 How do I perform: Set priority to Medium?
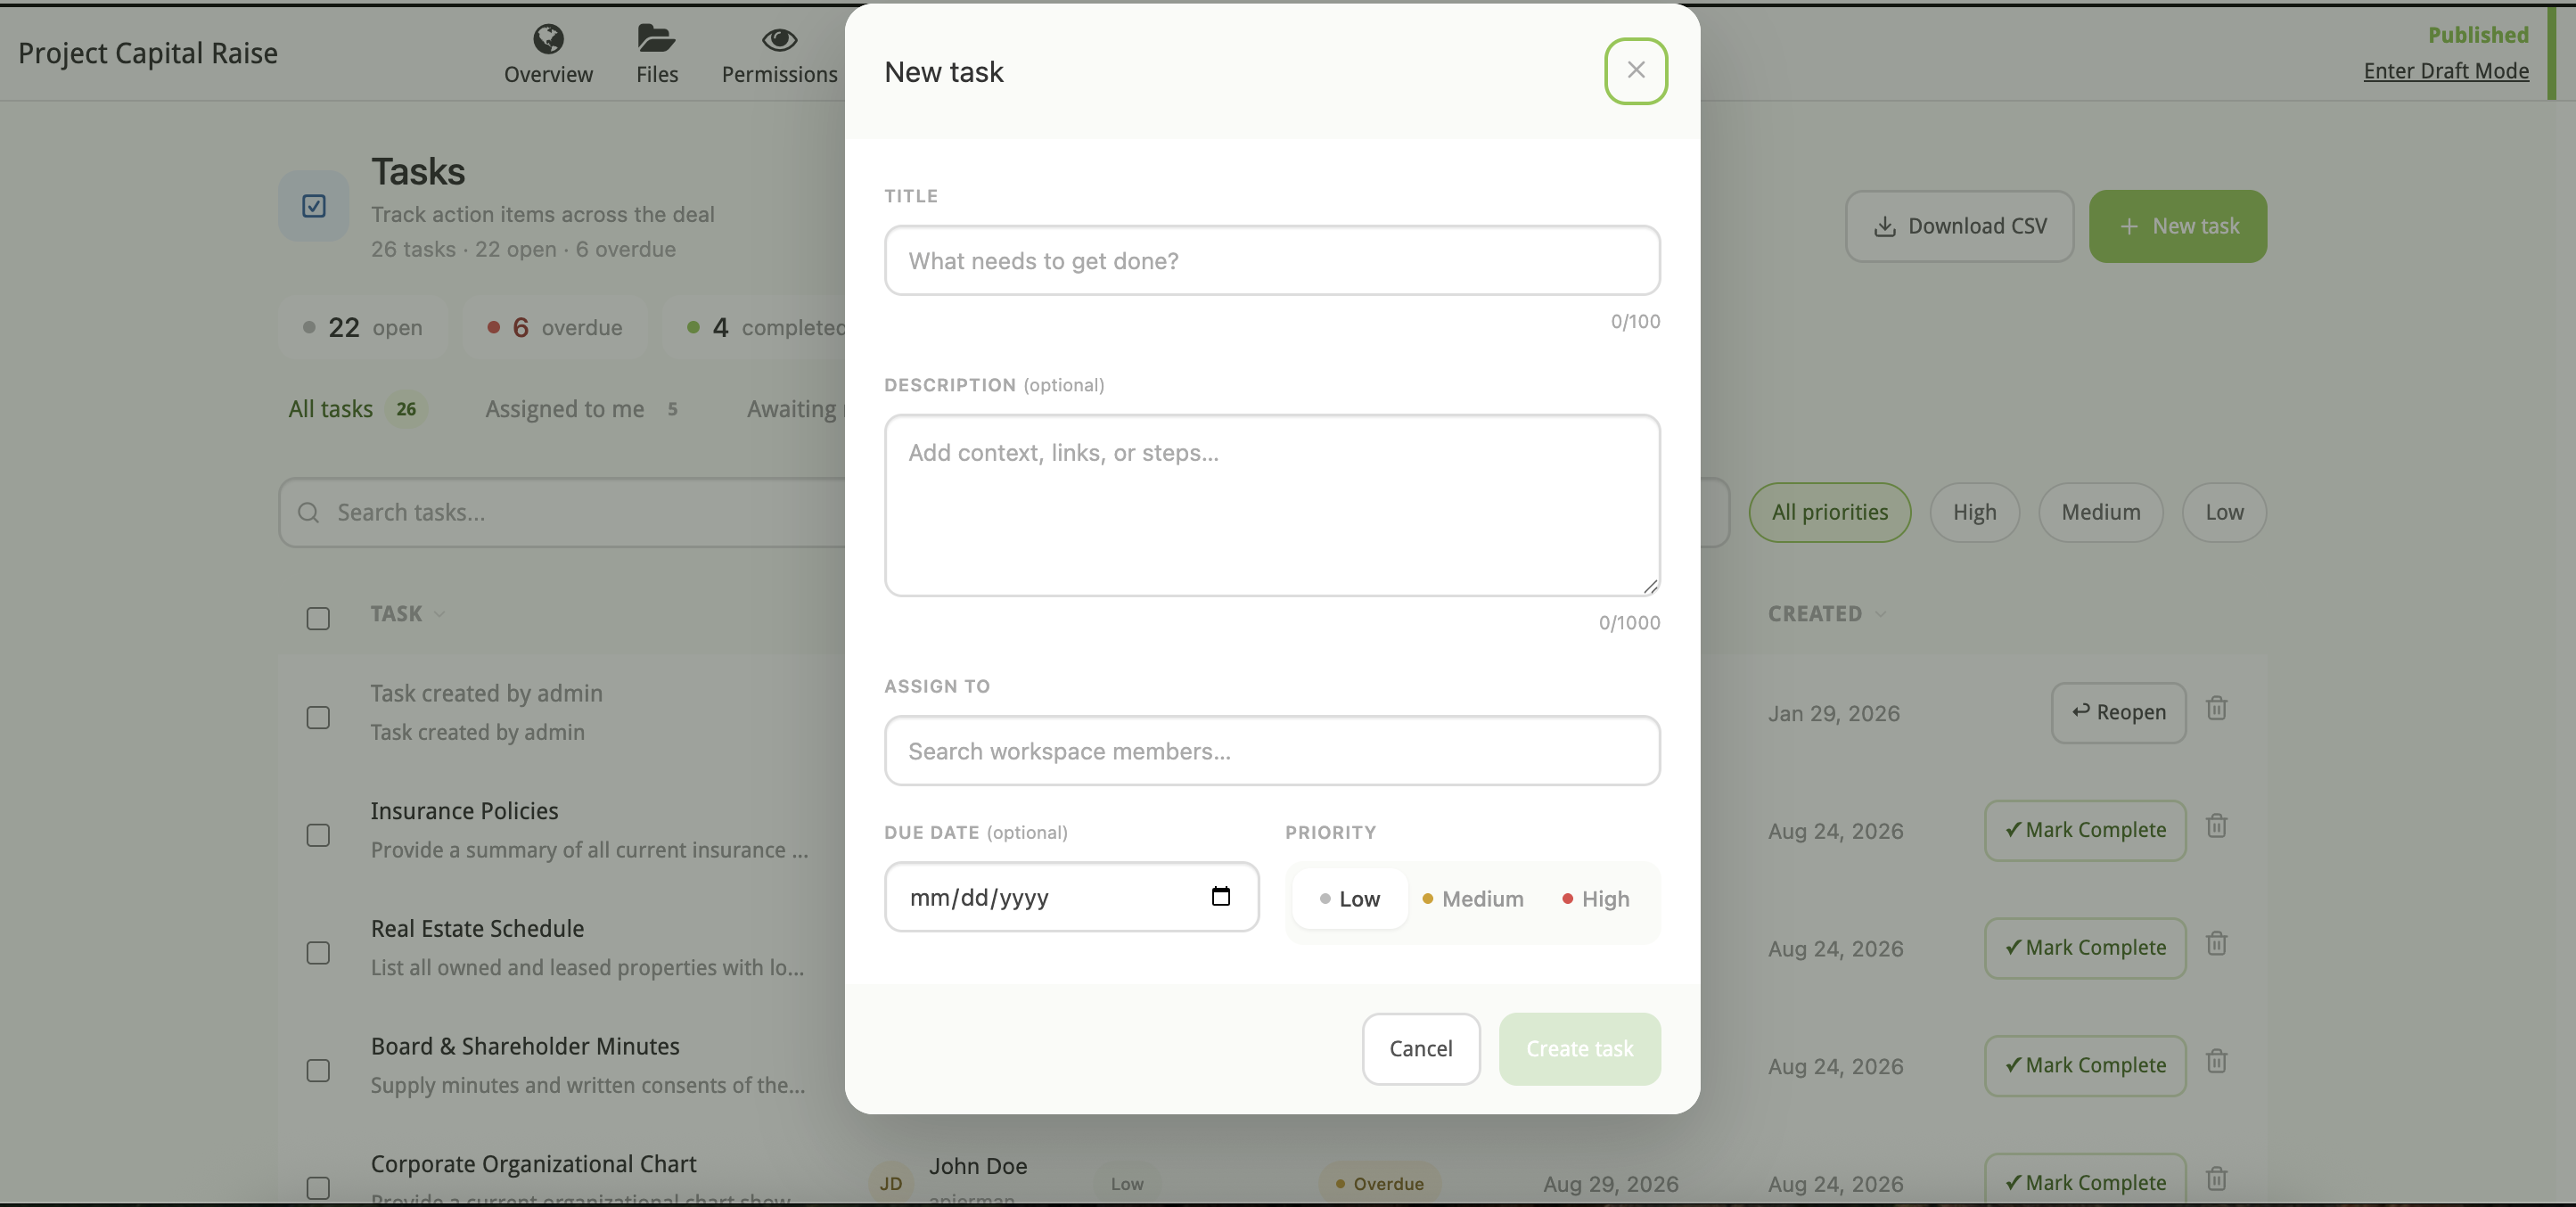coord(1472,899)
